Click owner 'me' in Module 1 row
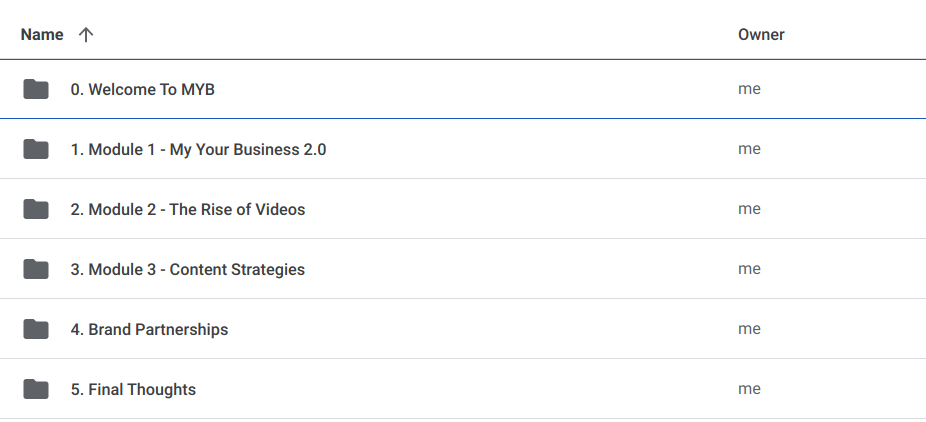This screenshot has width=926, height=422. 749,149
